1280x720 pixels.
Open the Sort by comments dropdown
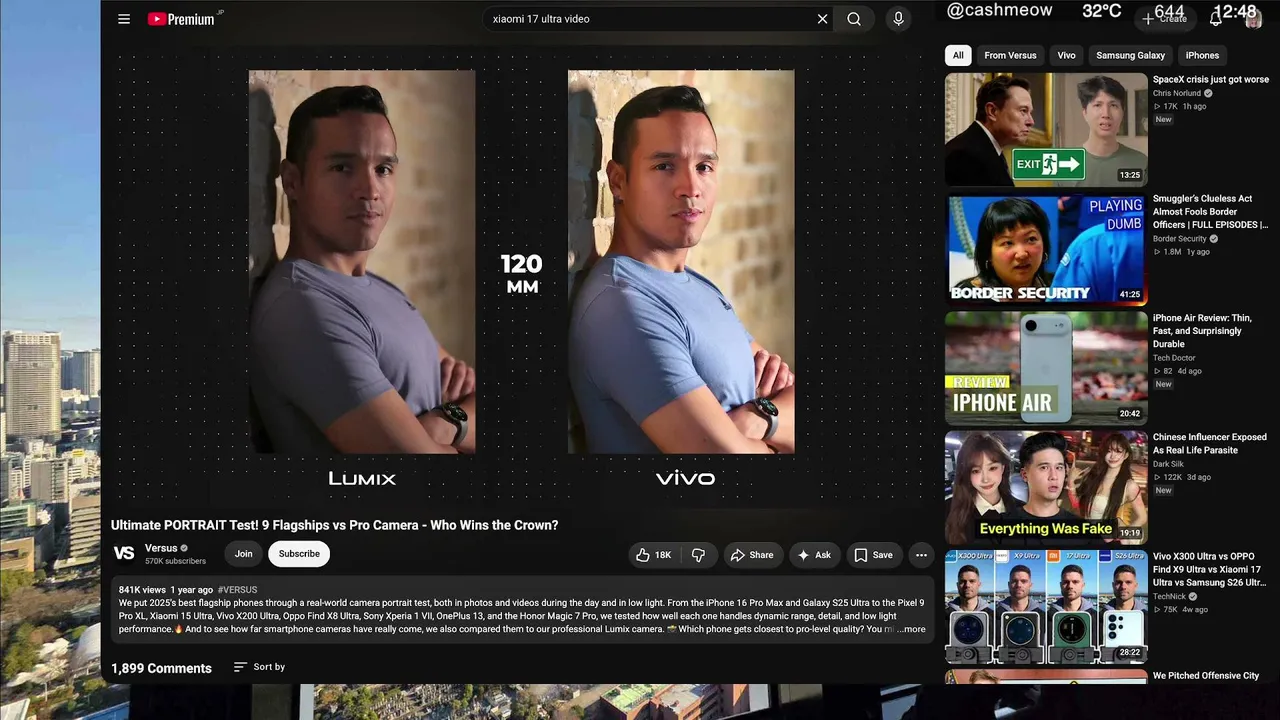click(x=259, y=667)
